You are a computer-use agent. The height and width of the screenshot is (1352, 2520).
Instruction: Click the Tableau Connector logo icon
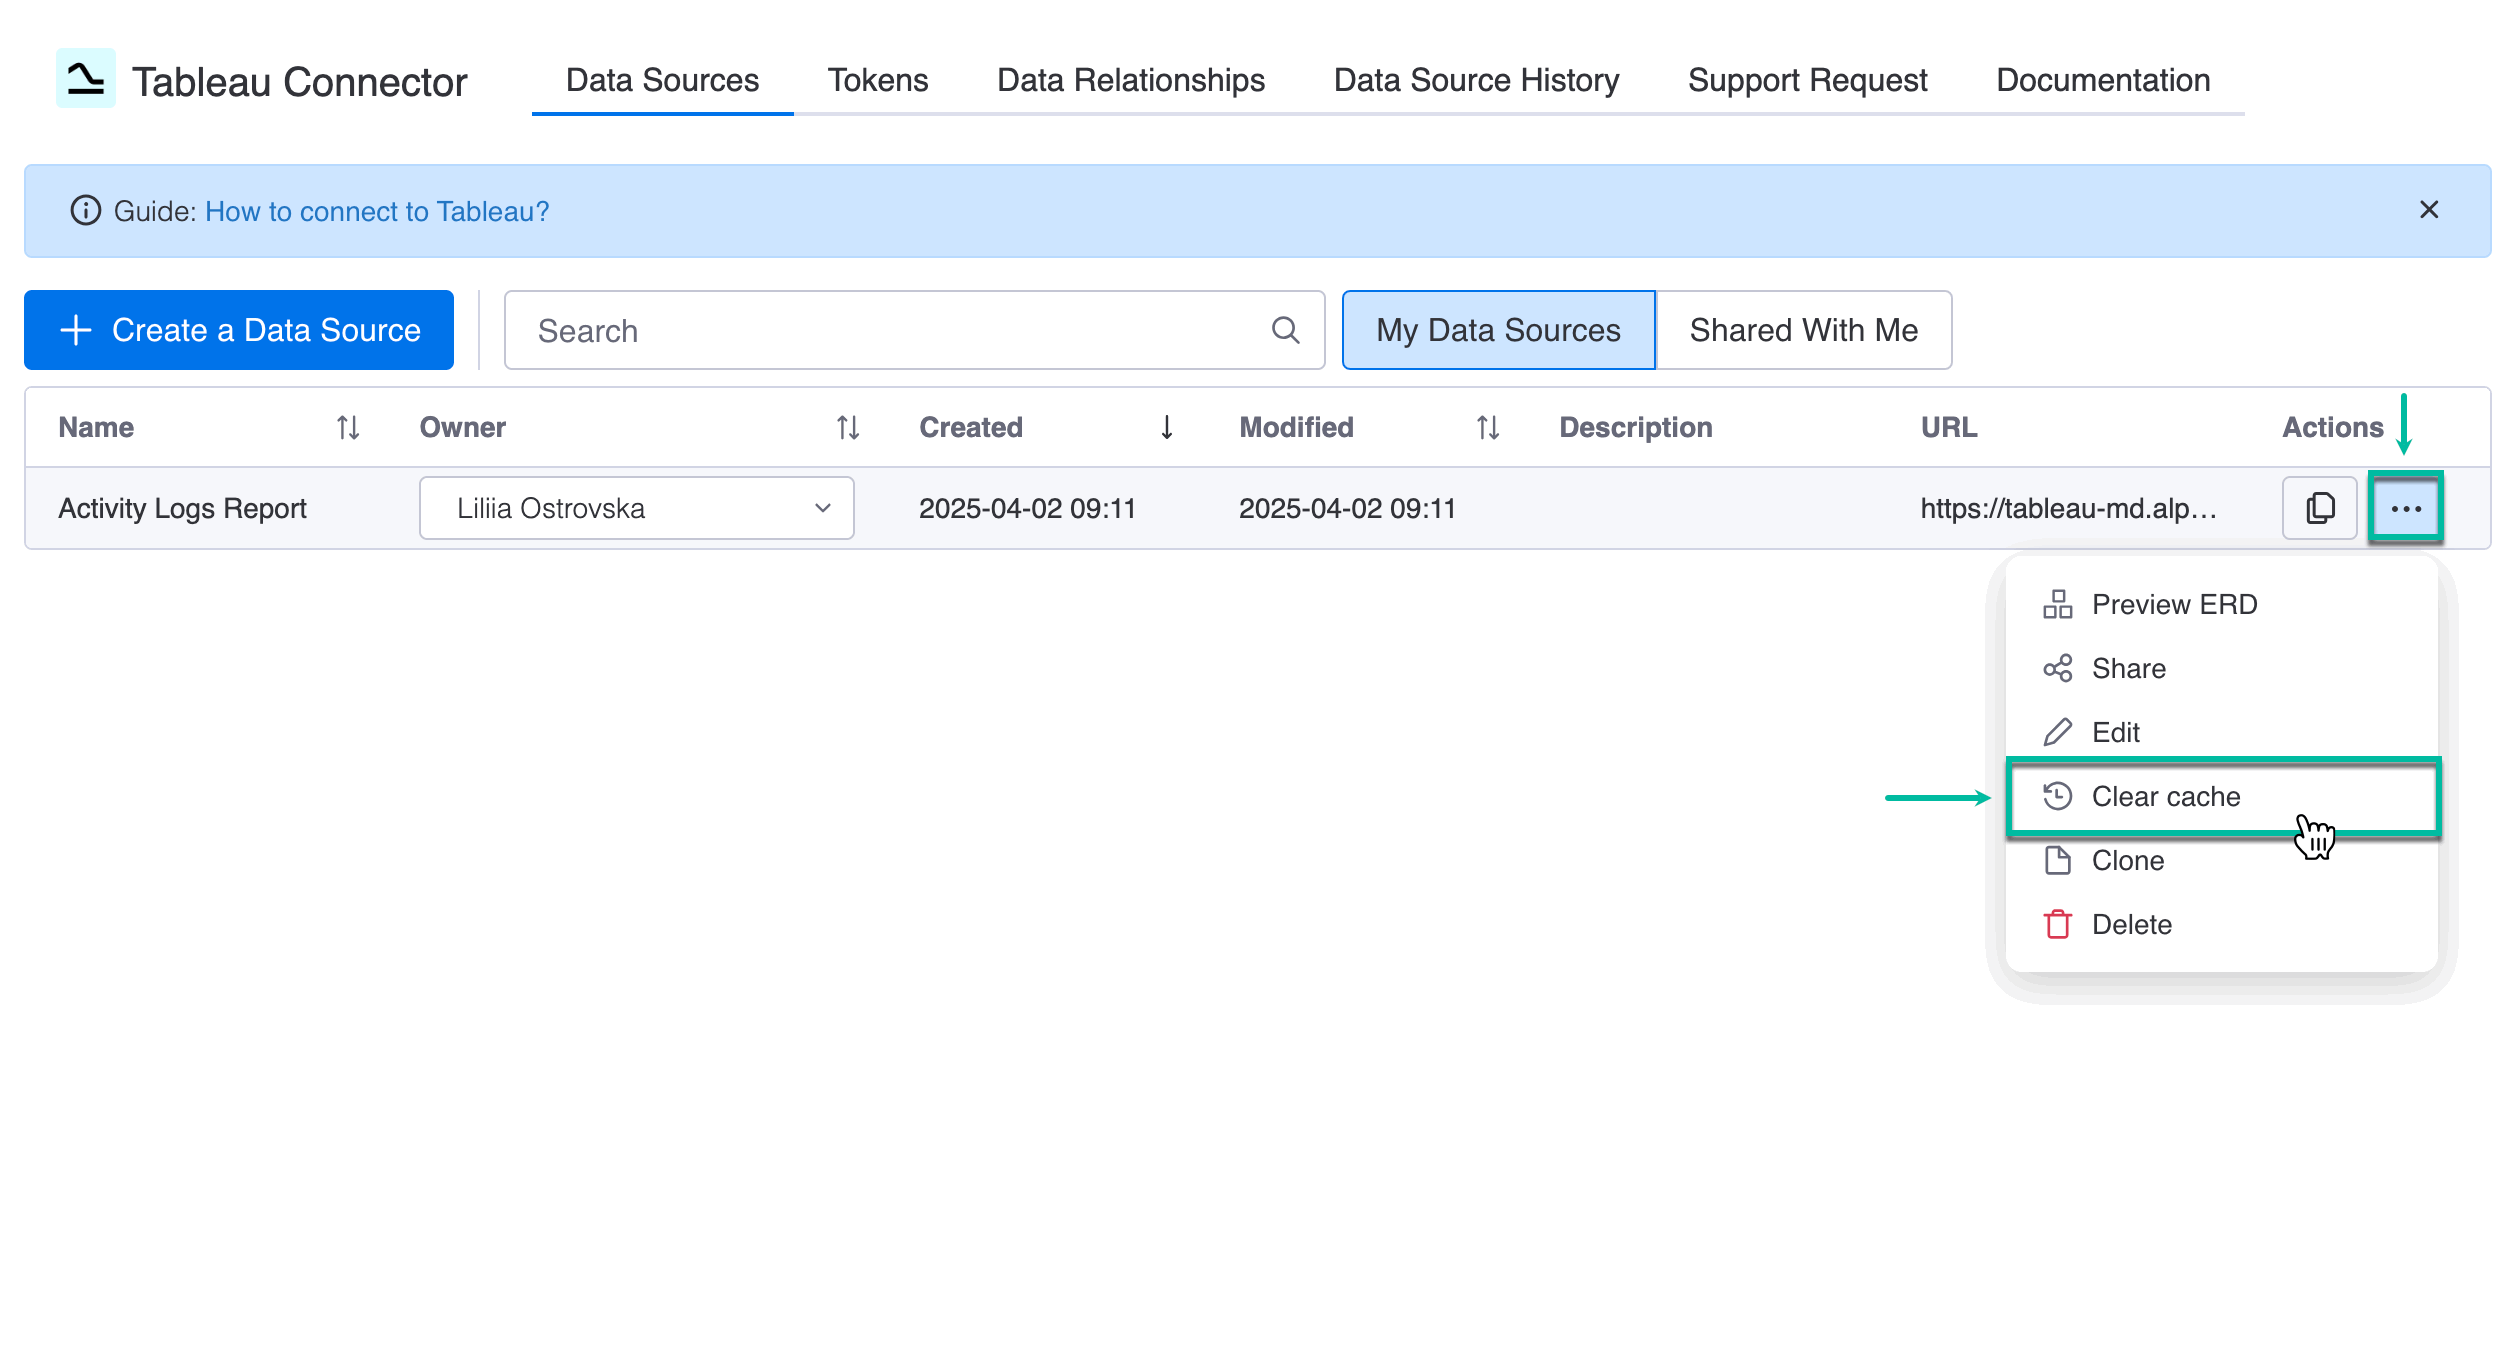point(86,79)
